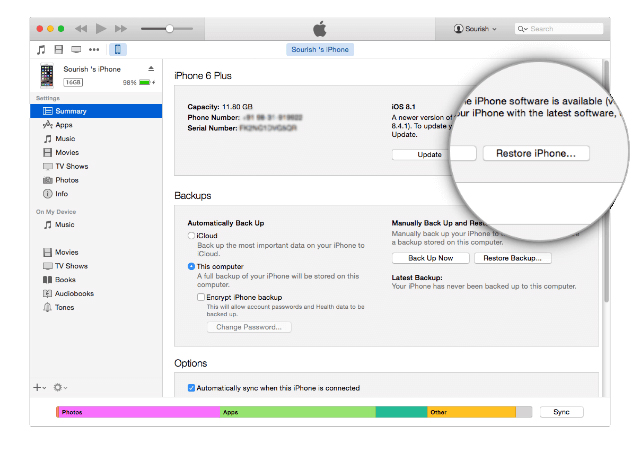The image size is (640, 469).
Task: Select Movies under On My Device
Action: [x=96, y=252]
